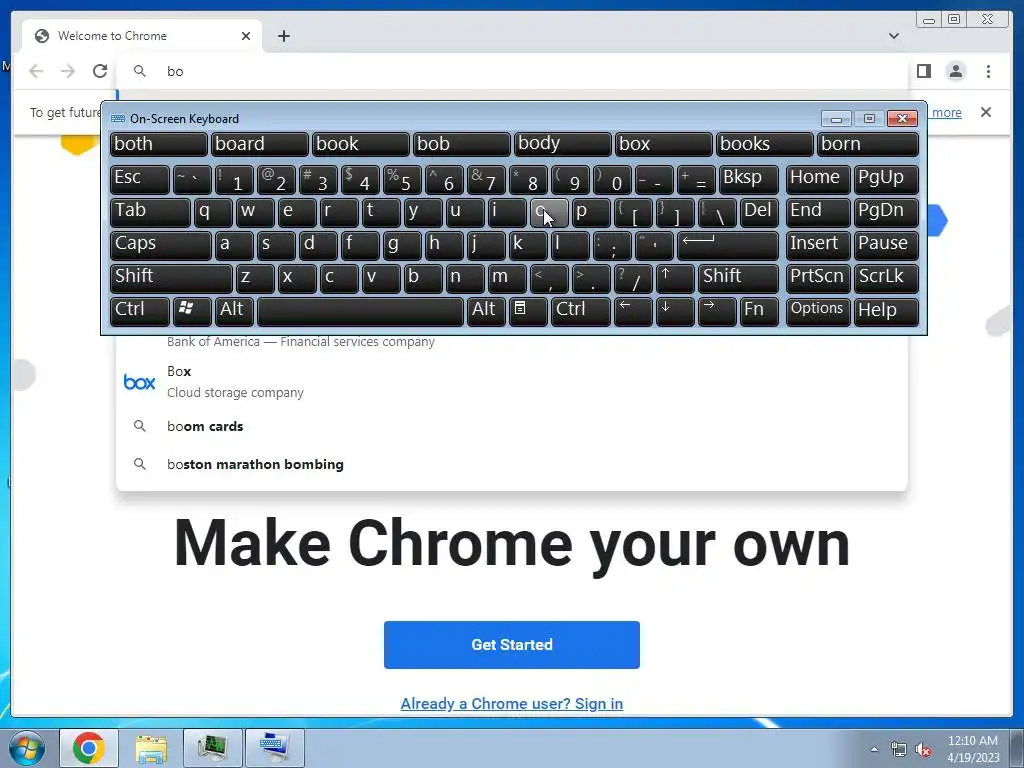The height and width of the screenshot is (768, 1024).
Task: Open a new Chrome tab
Action: 283,36
